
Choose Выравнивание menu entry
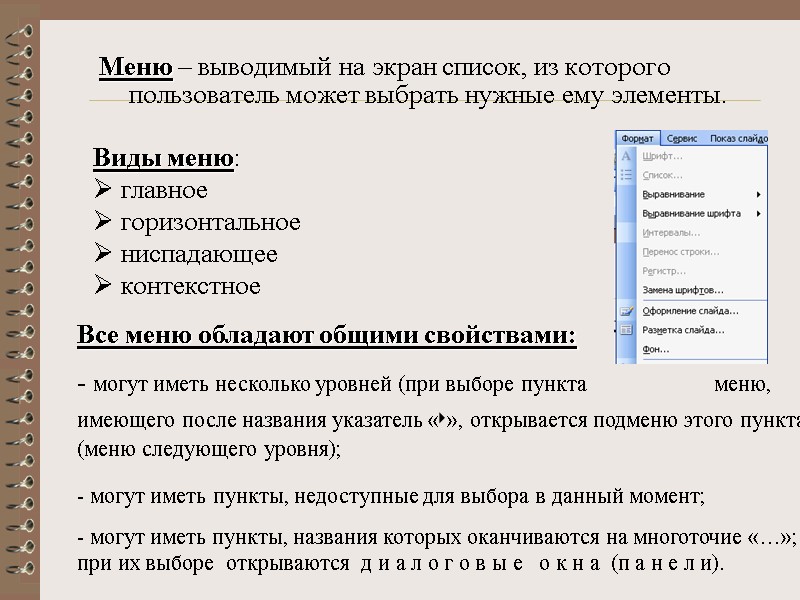673,194
